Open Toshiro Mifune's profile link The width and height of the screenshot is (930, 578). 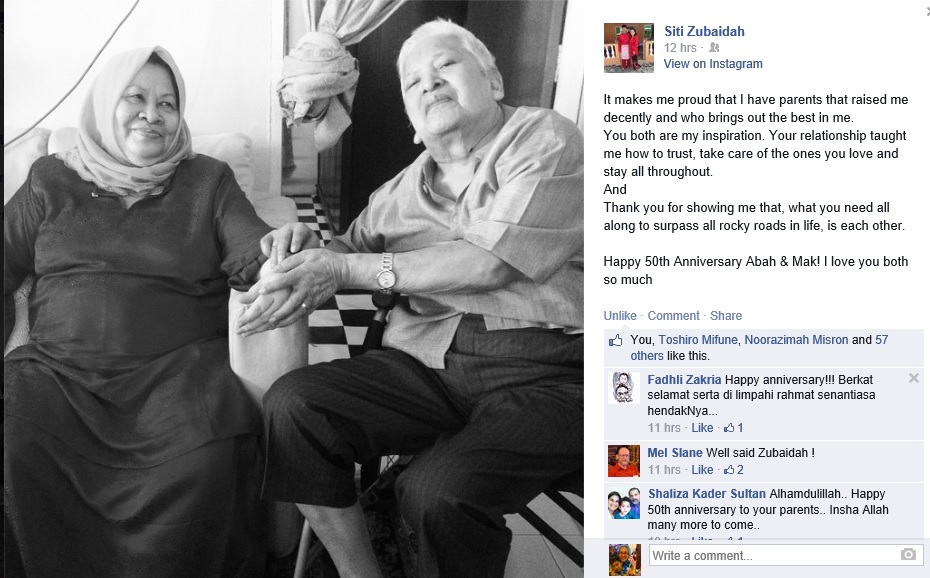pos(698,340)
